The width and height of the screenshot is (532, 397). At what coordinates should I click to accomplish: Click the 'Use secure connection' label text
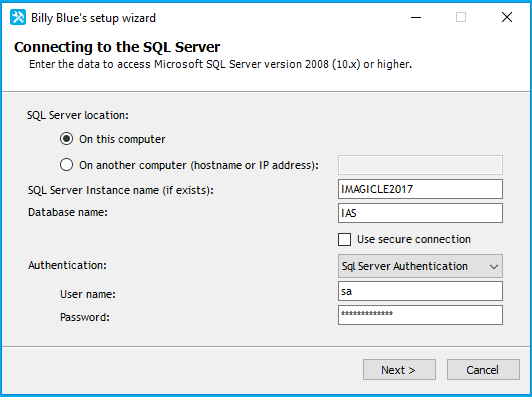click(x=414, y=239)
